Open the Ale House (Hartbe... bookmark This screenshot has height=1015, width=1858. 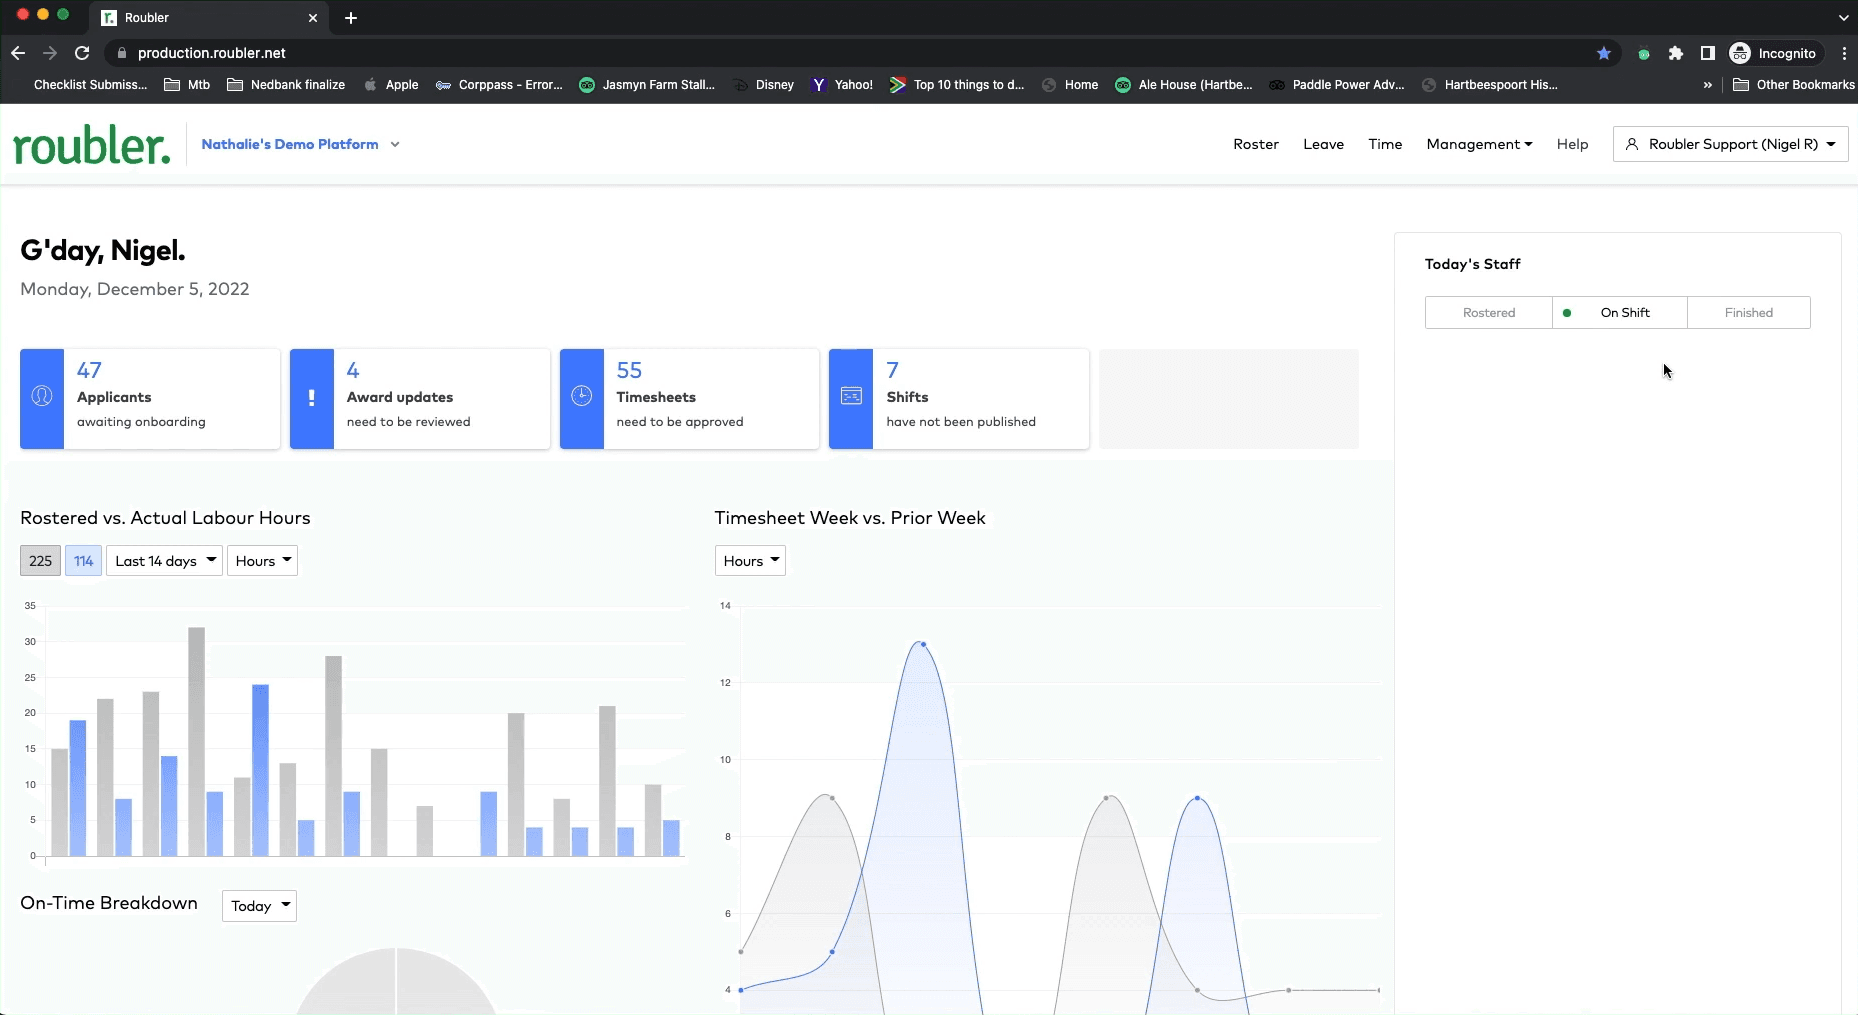pyautogui.click(x=1184, y=85)
